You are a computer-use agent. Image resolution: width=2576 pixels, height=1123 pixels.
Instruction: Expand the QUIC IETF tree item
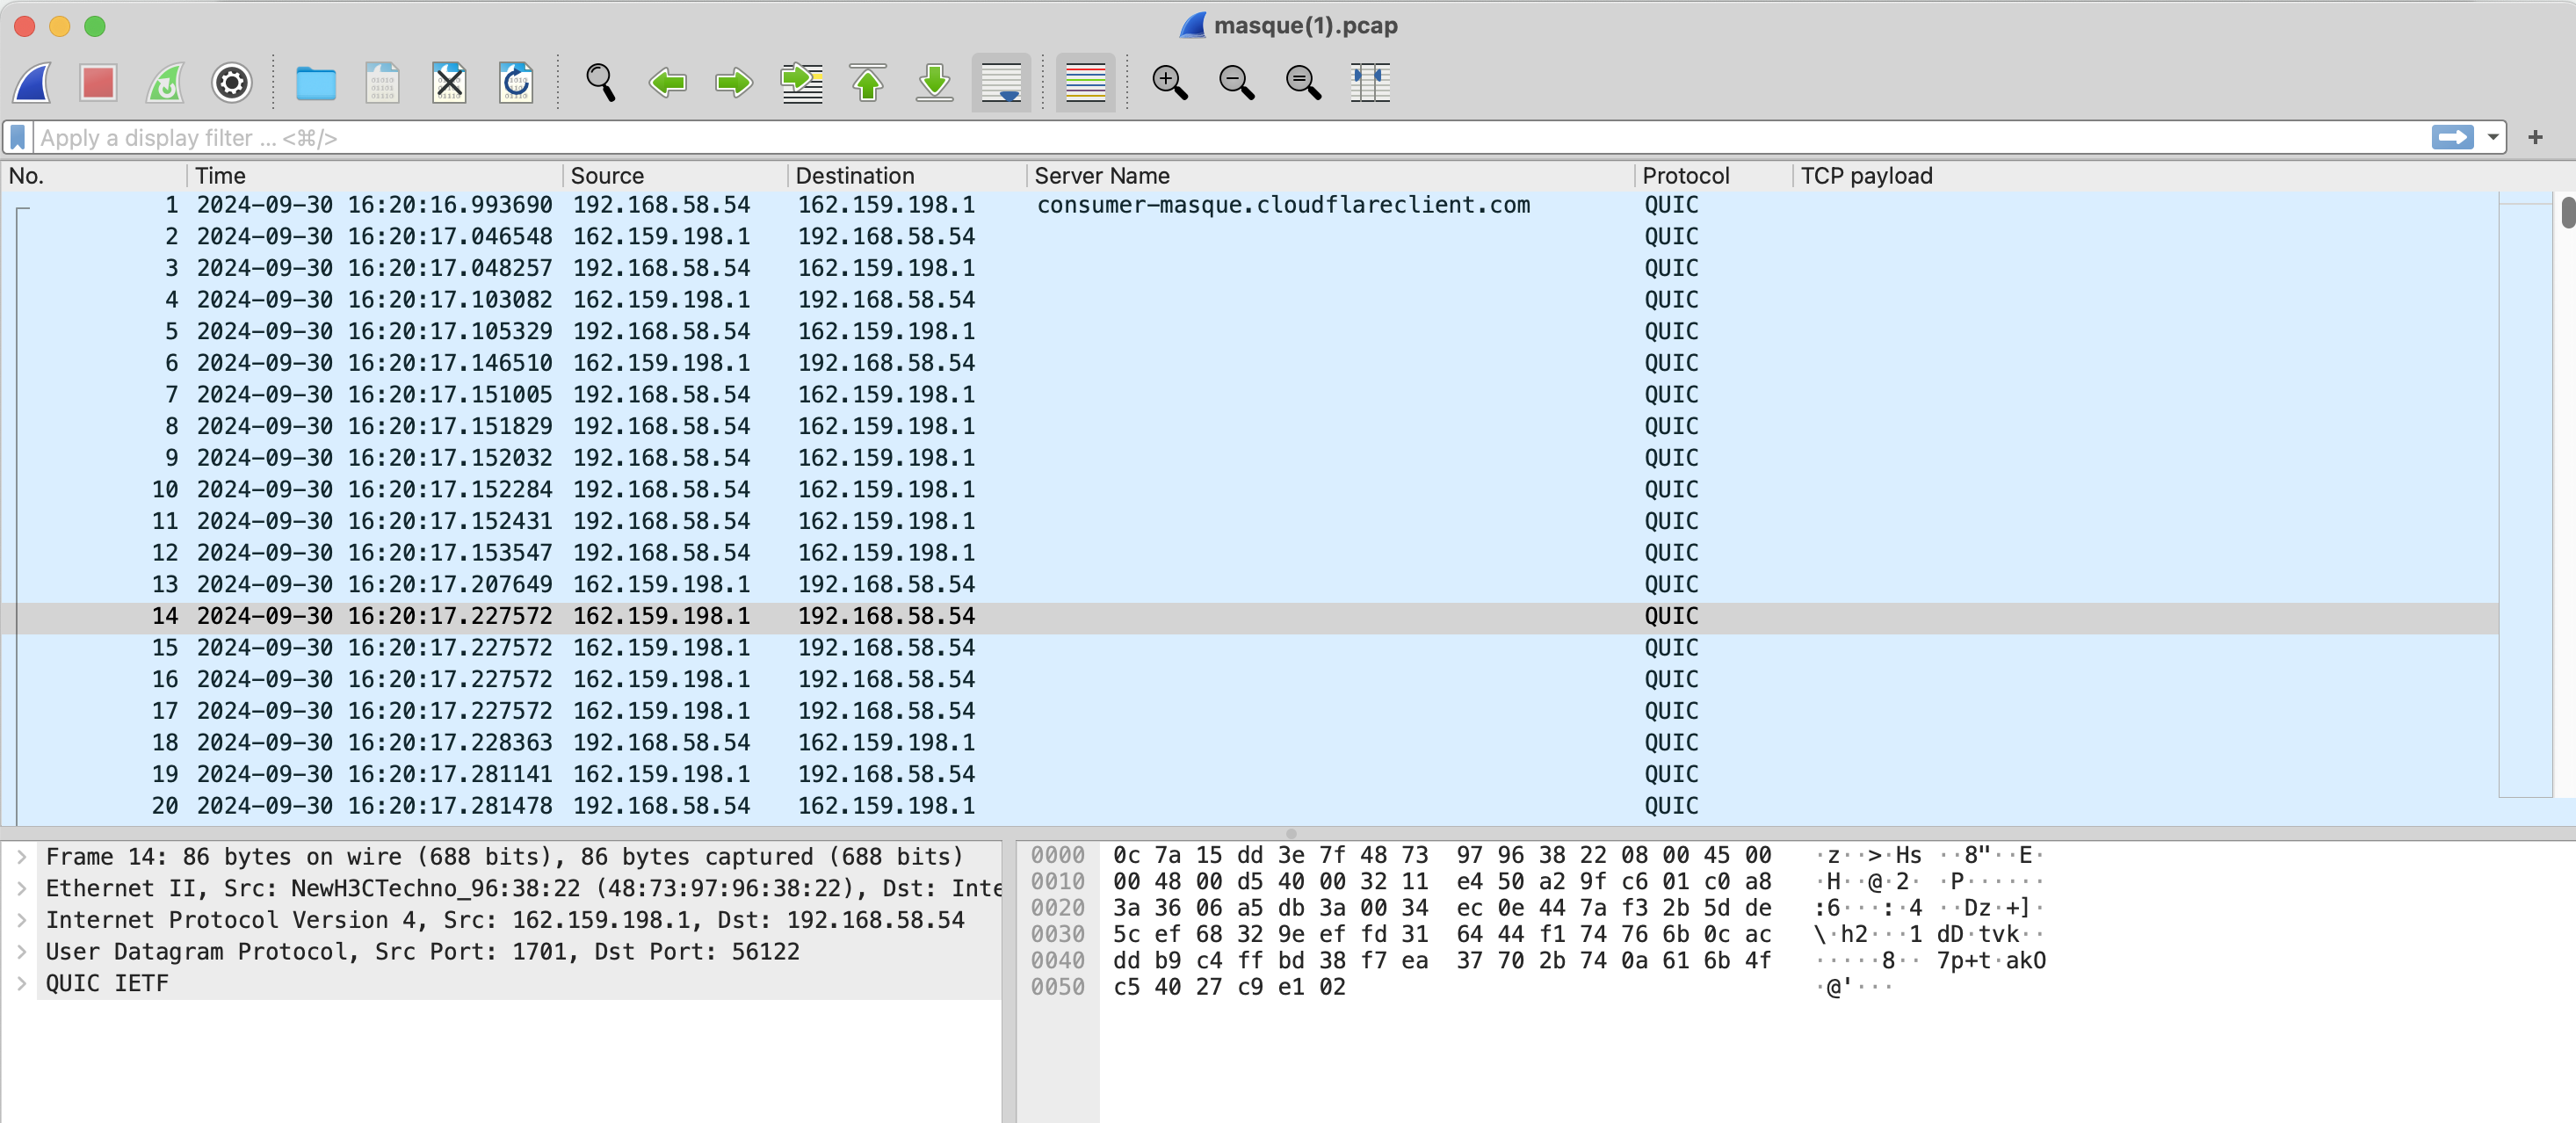point(21,983)
